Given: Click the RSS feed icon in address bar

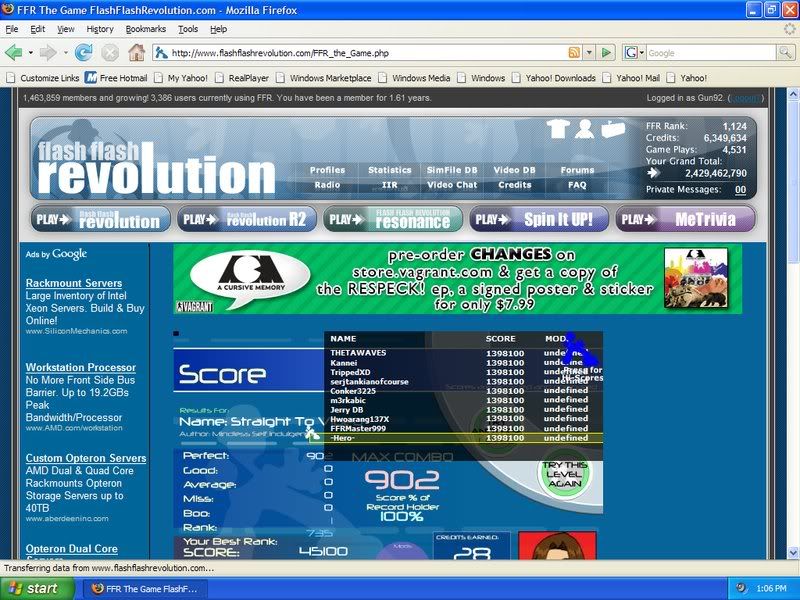Looking at the screenshot, I should (574, 53).
